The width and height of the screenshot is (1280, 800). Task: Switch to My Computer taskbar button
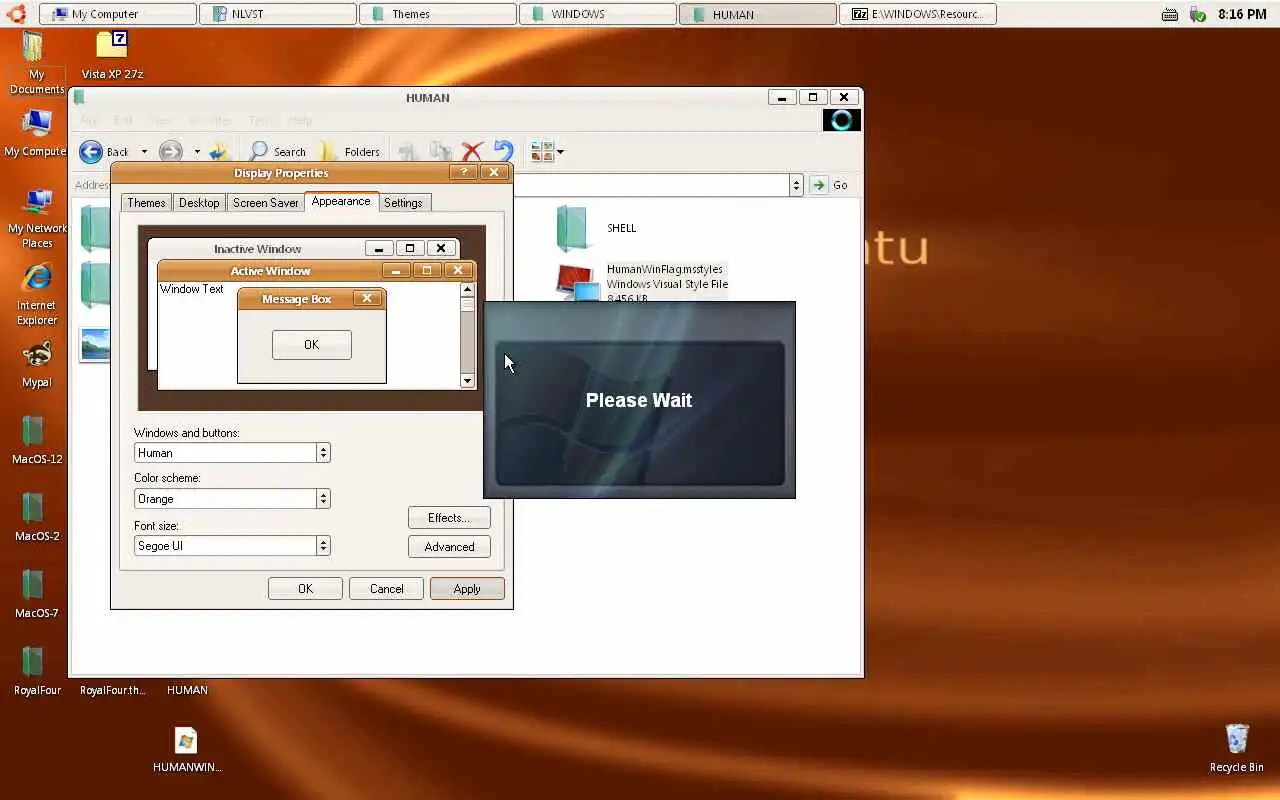point(117,14)
